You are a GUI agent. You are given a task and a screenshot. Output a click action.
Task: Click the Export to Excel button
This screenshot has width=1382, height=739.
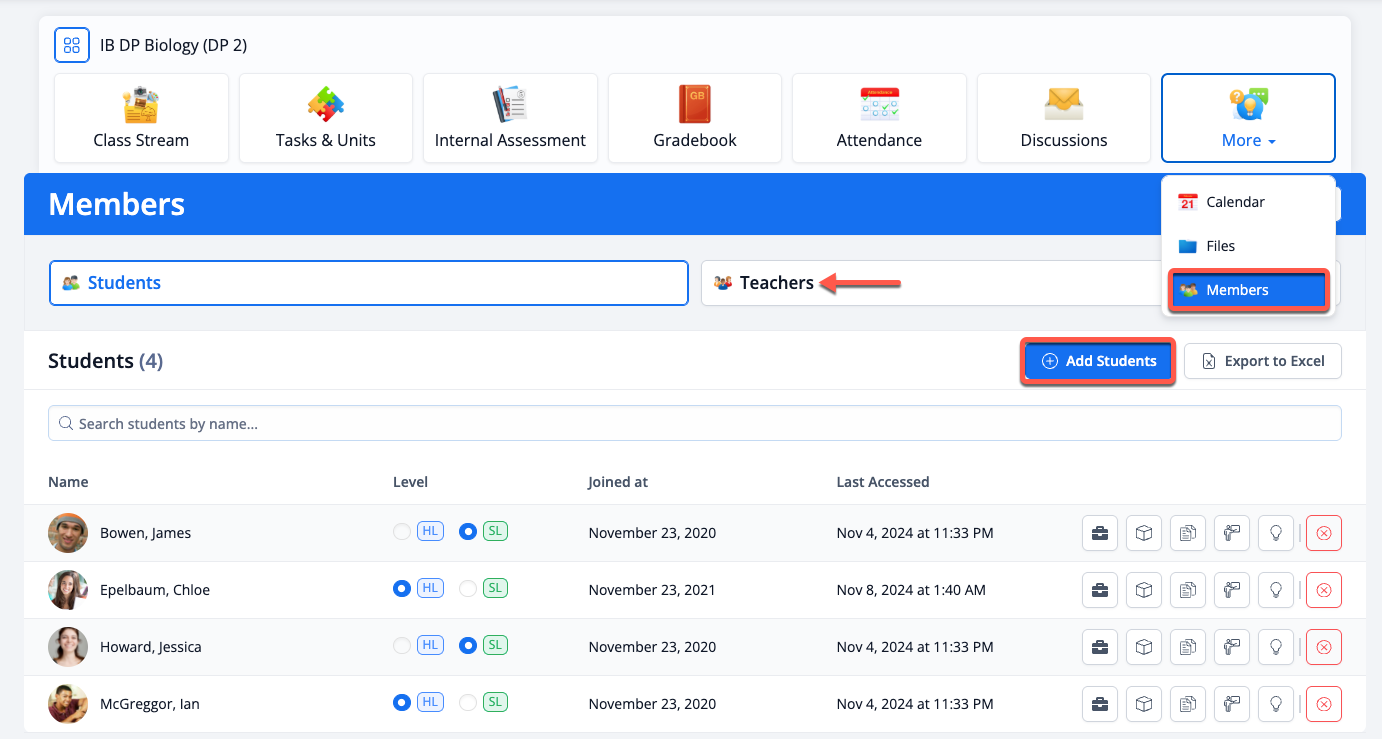(x=1262, y=361)
